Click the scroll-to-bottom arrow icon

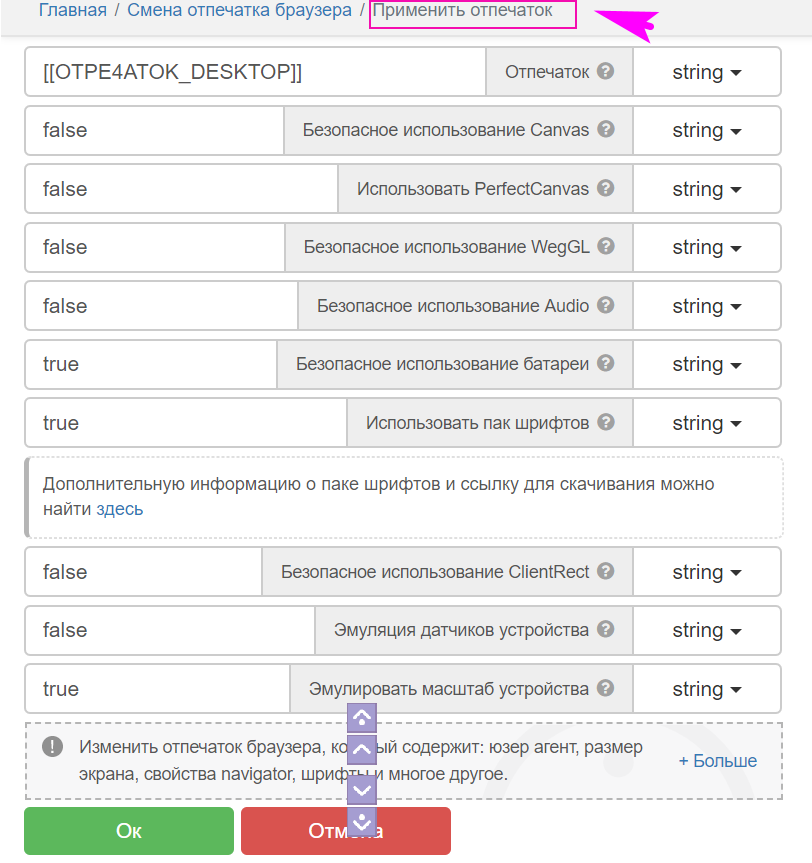tap(361, 822)
